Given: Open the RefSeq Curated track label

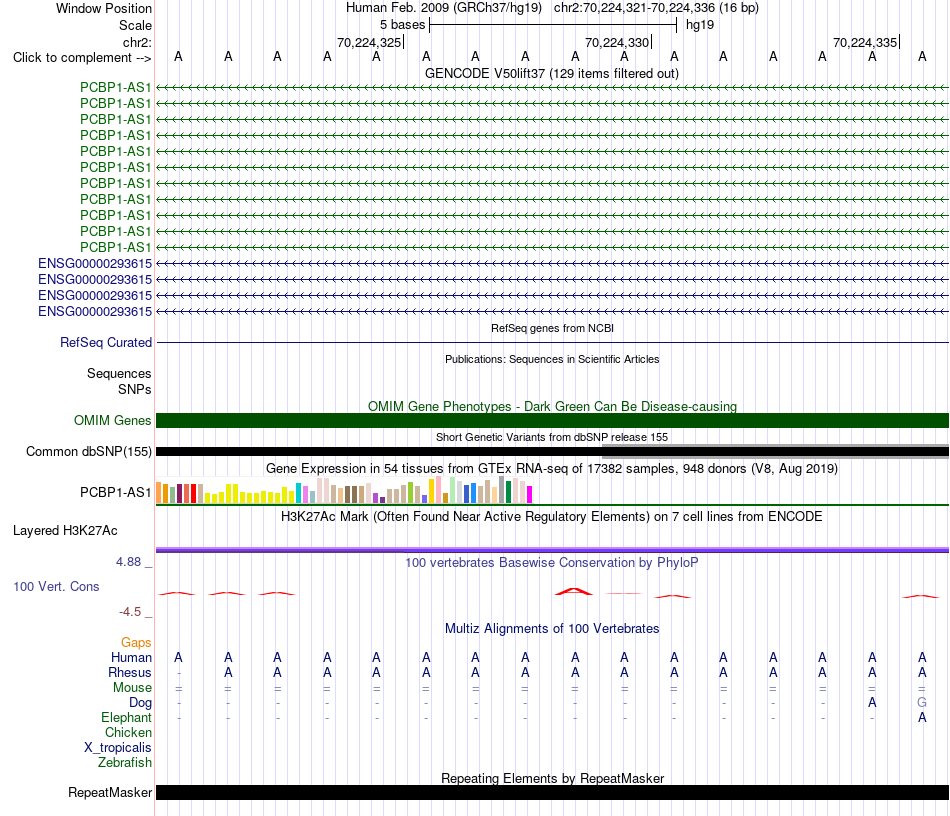Looking at the screenshot, I should (106, 342).
